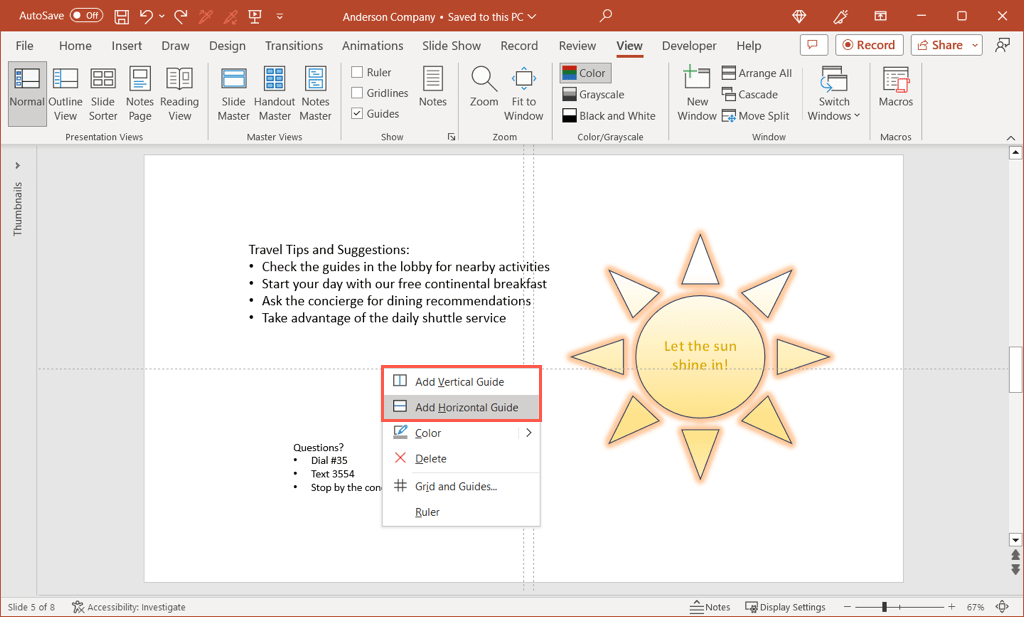Viewport: 1024px width, 617px height.
Task: Adjust the zoom slider in status bar
Action: click(884, 607)
